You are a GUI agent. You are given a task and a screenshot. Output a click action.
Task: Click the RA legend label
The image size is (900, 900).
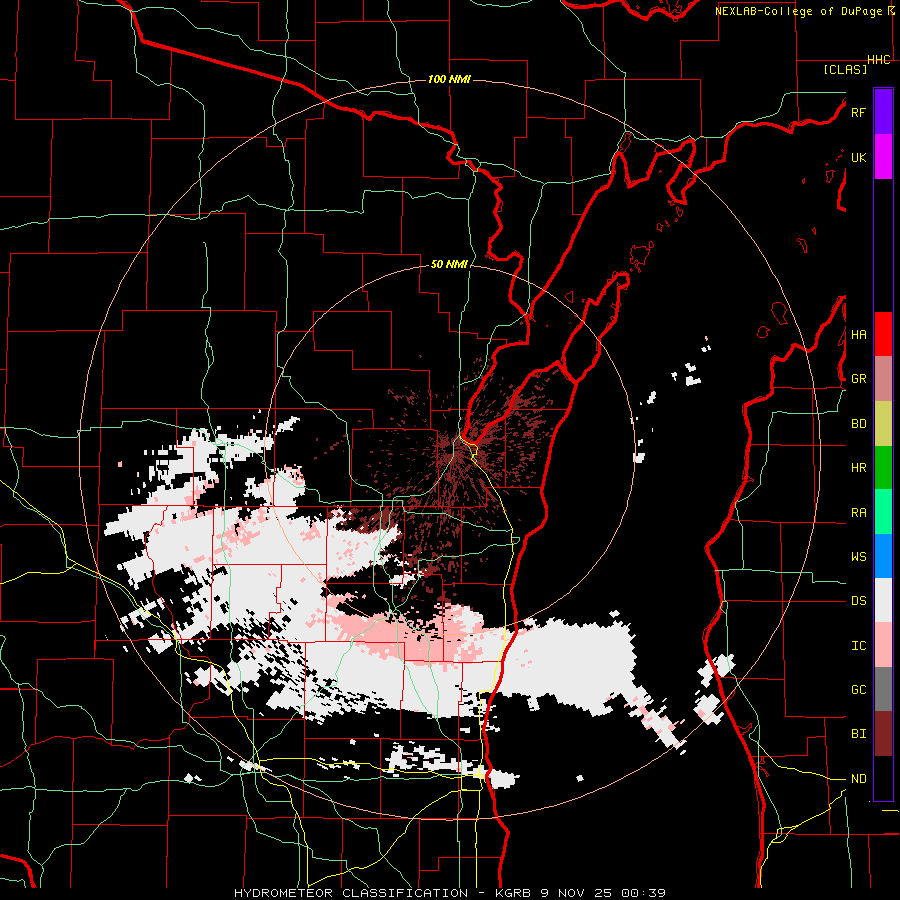(858, 513)
